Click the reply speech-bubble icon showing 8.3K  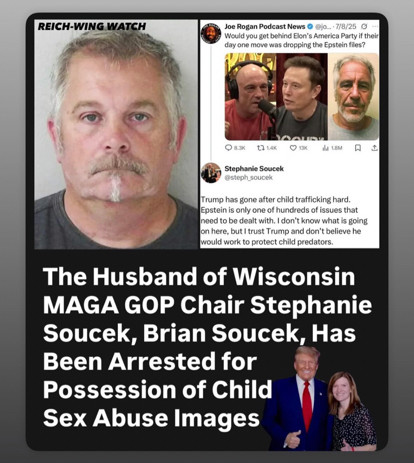pos(229,148)
